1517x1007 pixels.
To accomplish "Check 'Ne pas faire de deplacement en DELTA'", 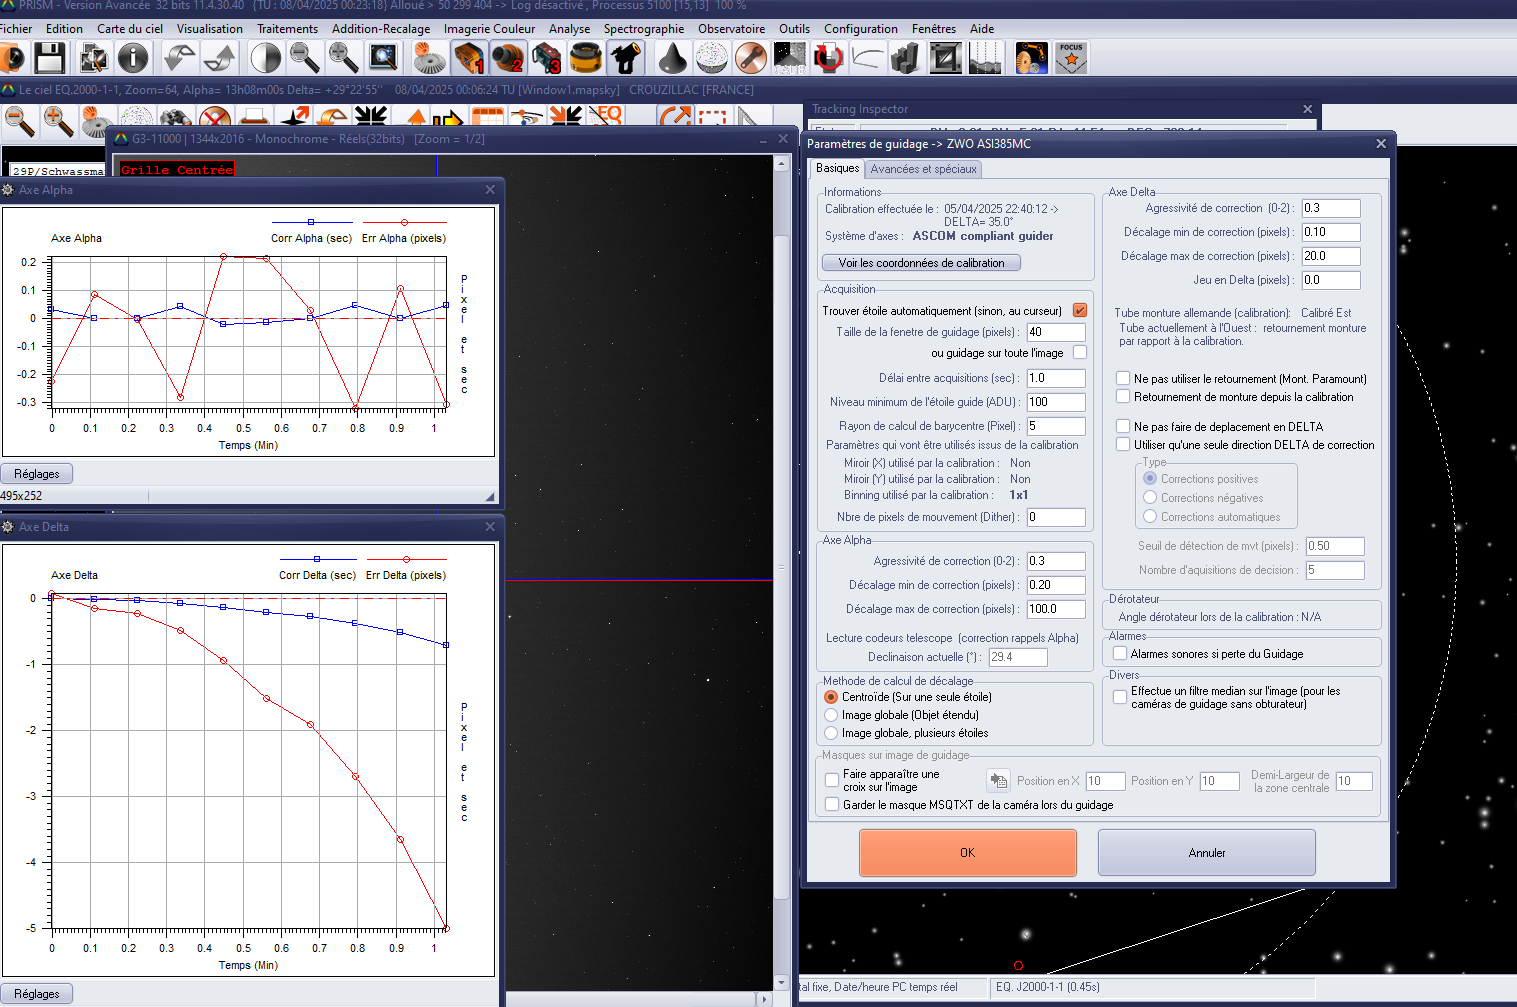I will (1123, 427).
